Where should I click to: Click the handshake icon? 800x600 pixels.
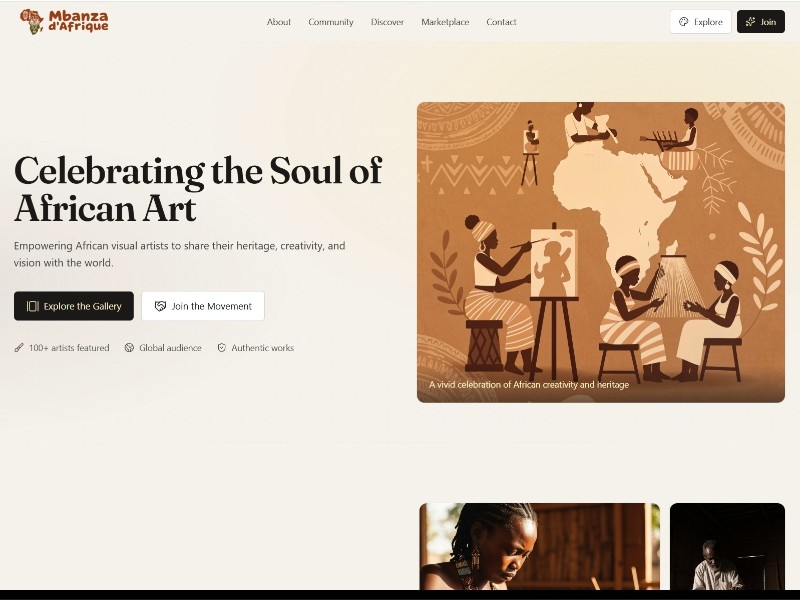pos(160,306)
